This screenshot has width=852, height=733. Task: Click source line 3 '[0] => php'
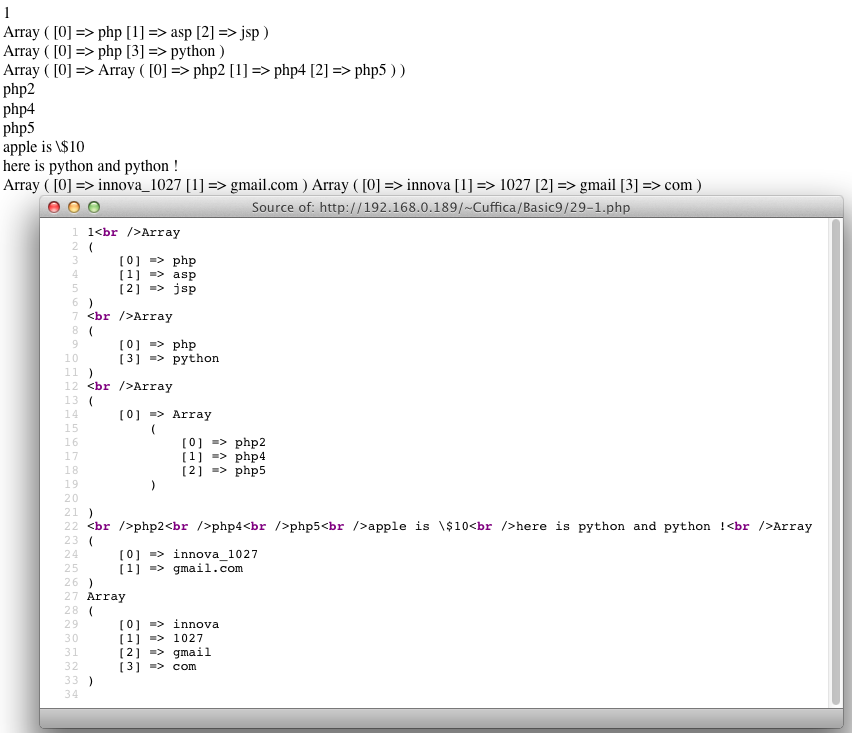(x=158, y=260)
